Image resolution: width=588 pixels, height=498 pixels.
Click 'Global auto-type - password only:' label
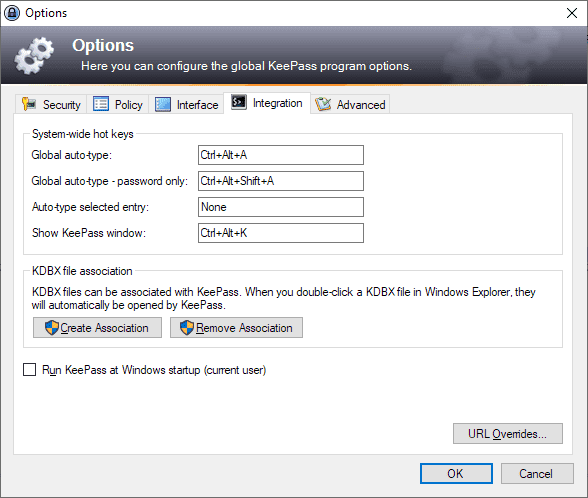[x=110, y=181]
